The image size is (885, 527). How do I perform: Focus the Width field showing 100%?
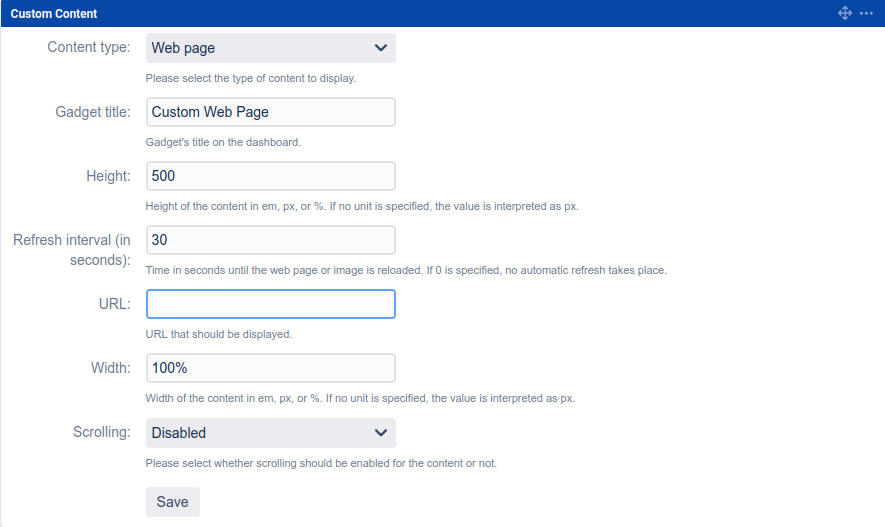point(270,368)
